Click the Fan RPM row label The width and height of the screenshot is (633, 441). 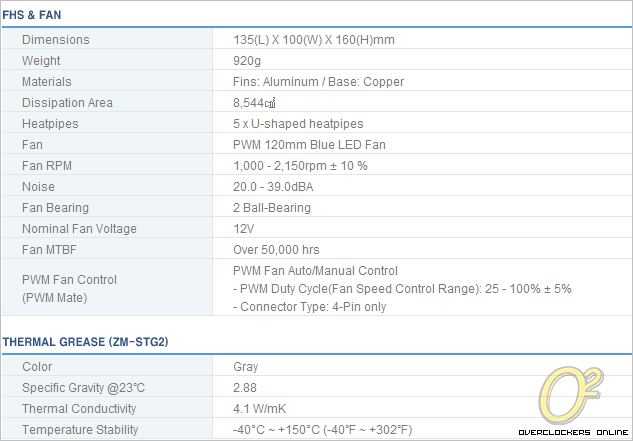click(x=49, y=166)
